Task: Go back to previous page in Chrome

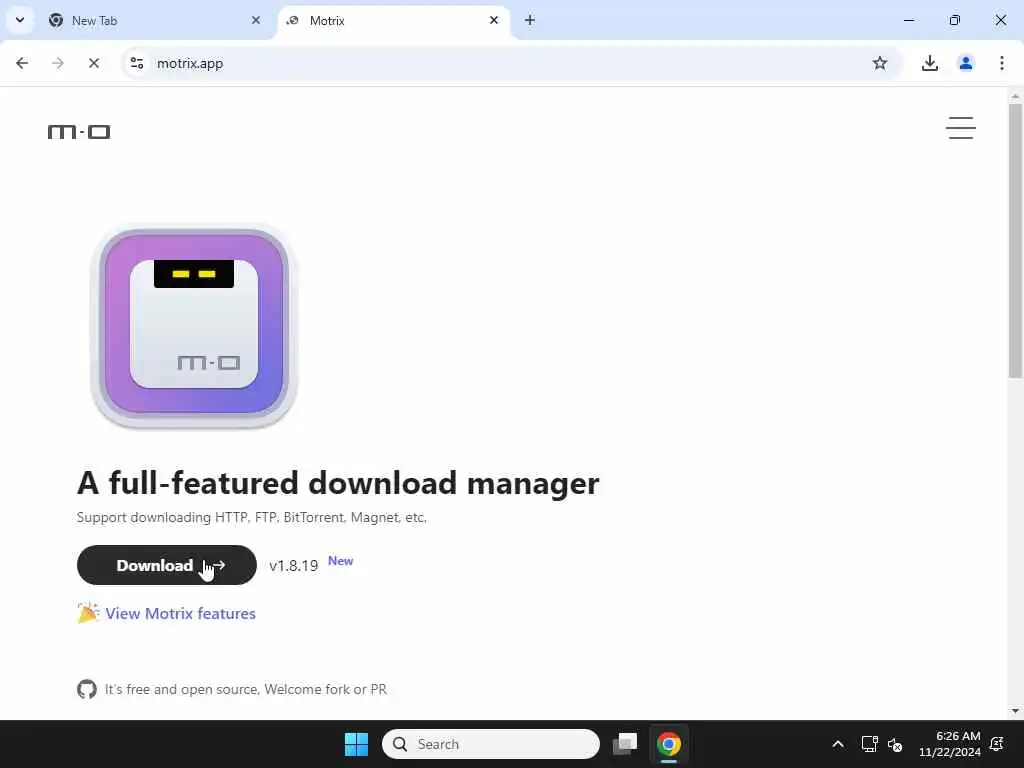Action: 22,63
